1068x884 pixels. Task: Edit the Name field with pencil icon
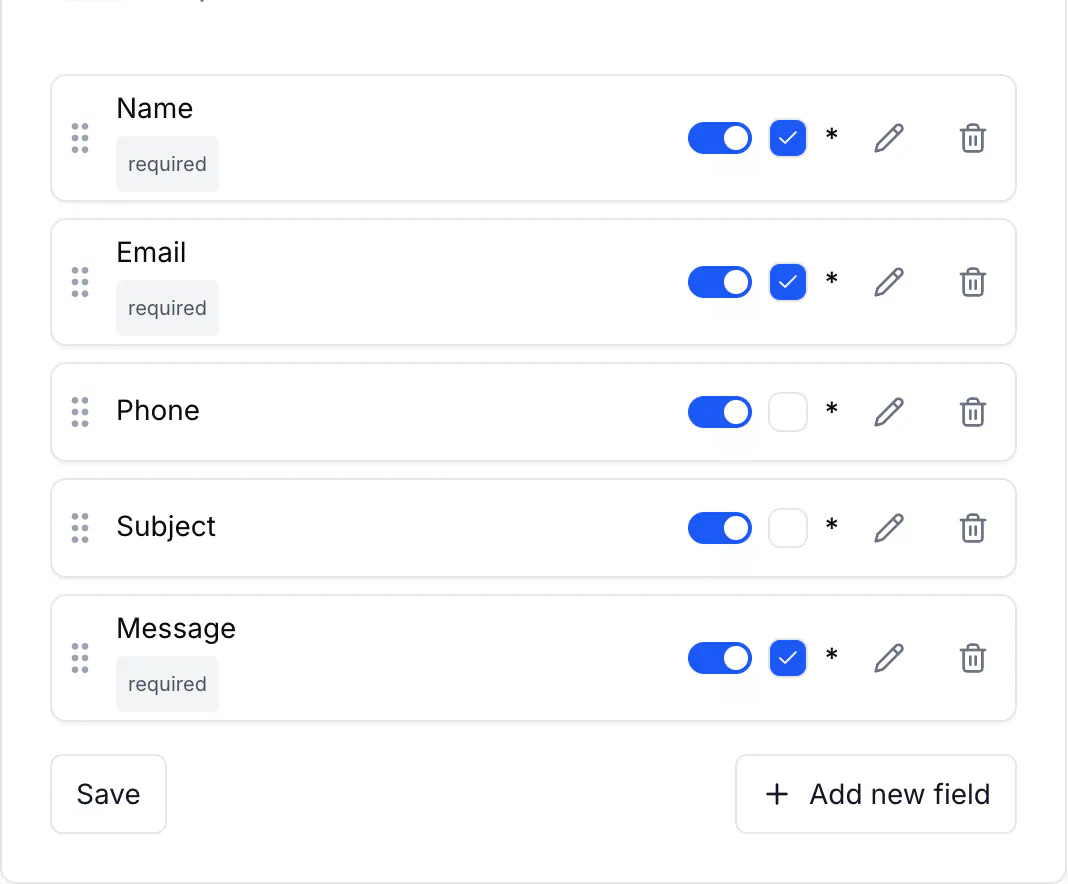[889, 138]
